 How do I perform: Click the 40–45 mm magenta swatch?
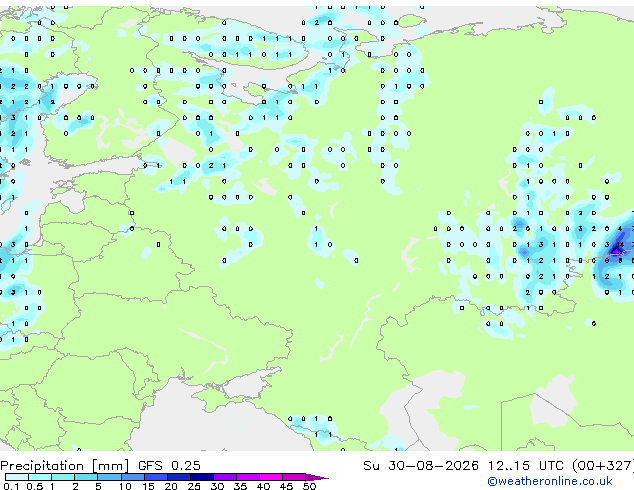click(271, 477)
